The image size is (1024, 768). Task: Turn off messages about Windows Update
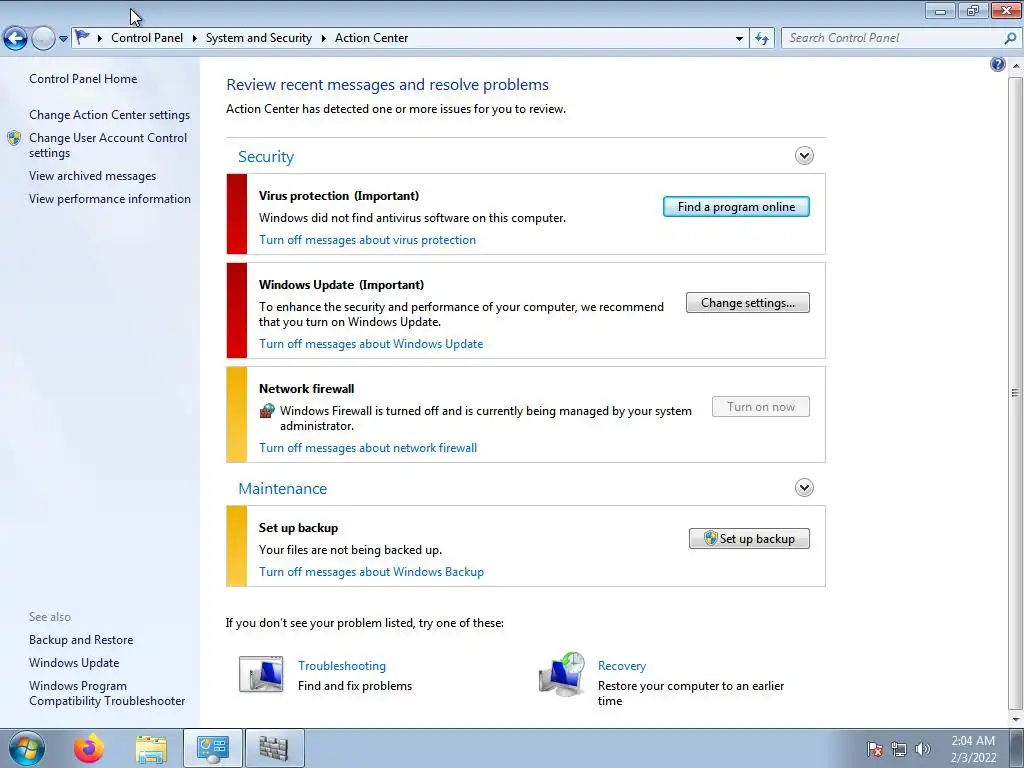(371, 344)
